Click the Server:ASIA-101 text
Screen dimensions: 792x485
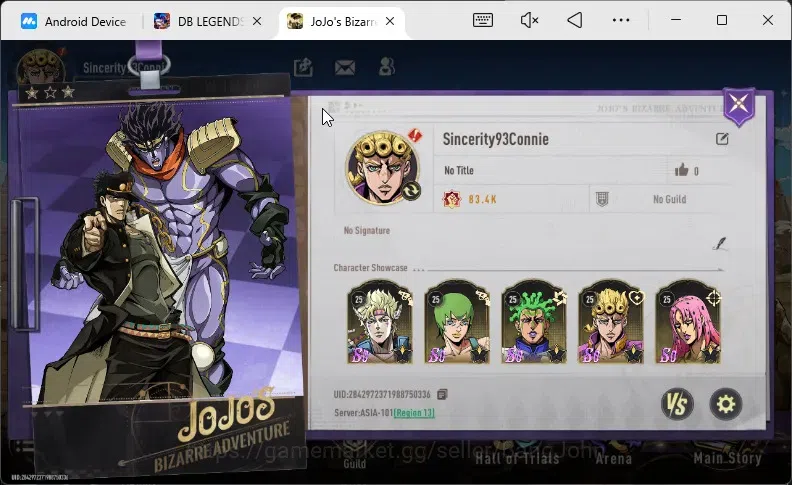click(x=363, y=413)
